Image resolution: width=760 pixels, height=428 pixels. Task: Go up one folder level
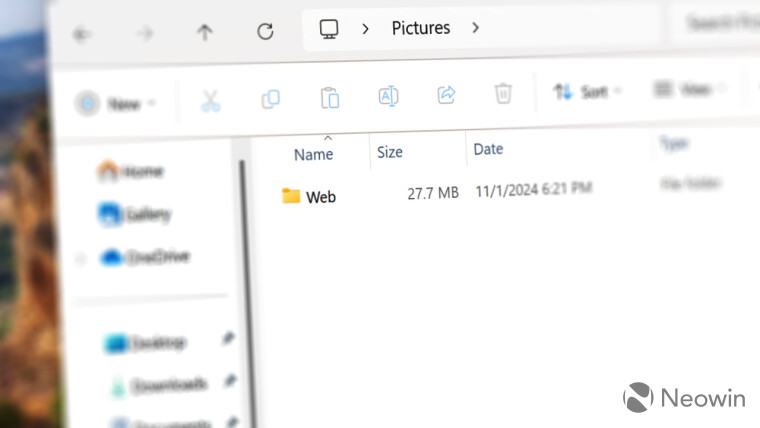pos(205,32)
